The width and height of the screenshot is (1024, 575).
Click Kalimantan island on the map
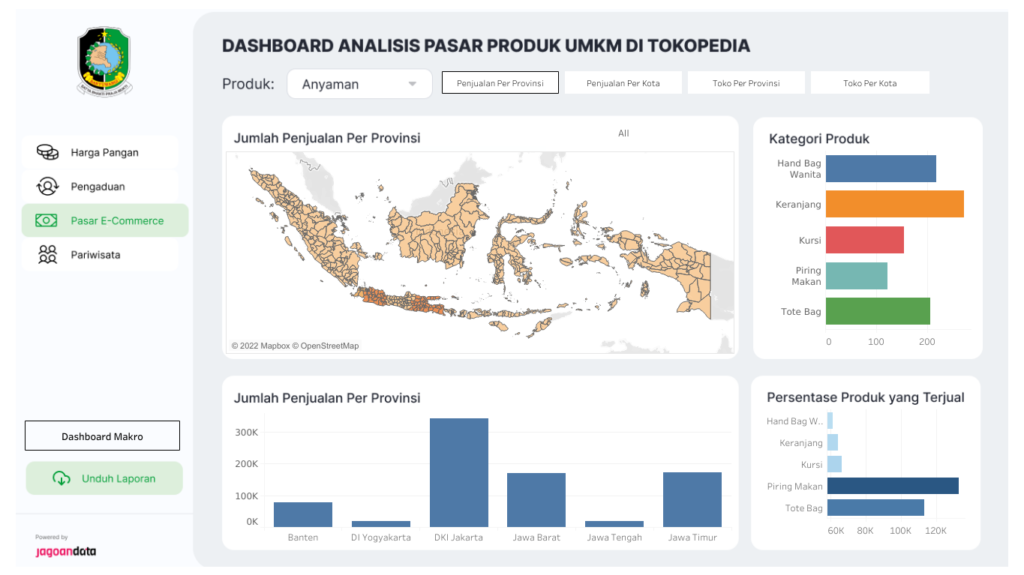[434, 229]
